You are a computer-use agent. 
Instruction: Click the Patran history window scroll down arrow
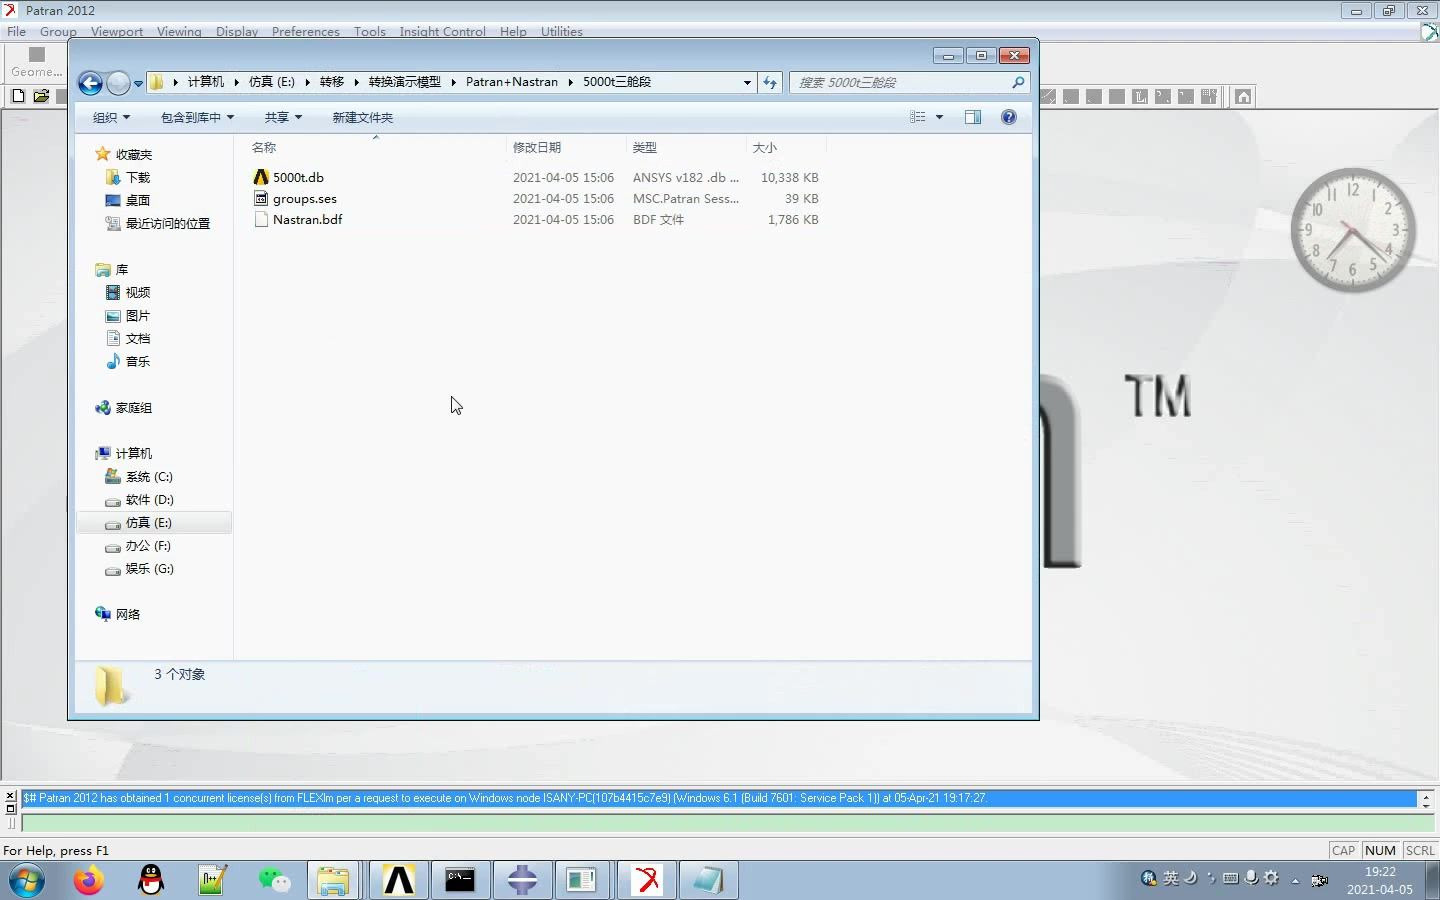1426,803
